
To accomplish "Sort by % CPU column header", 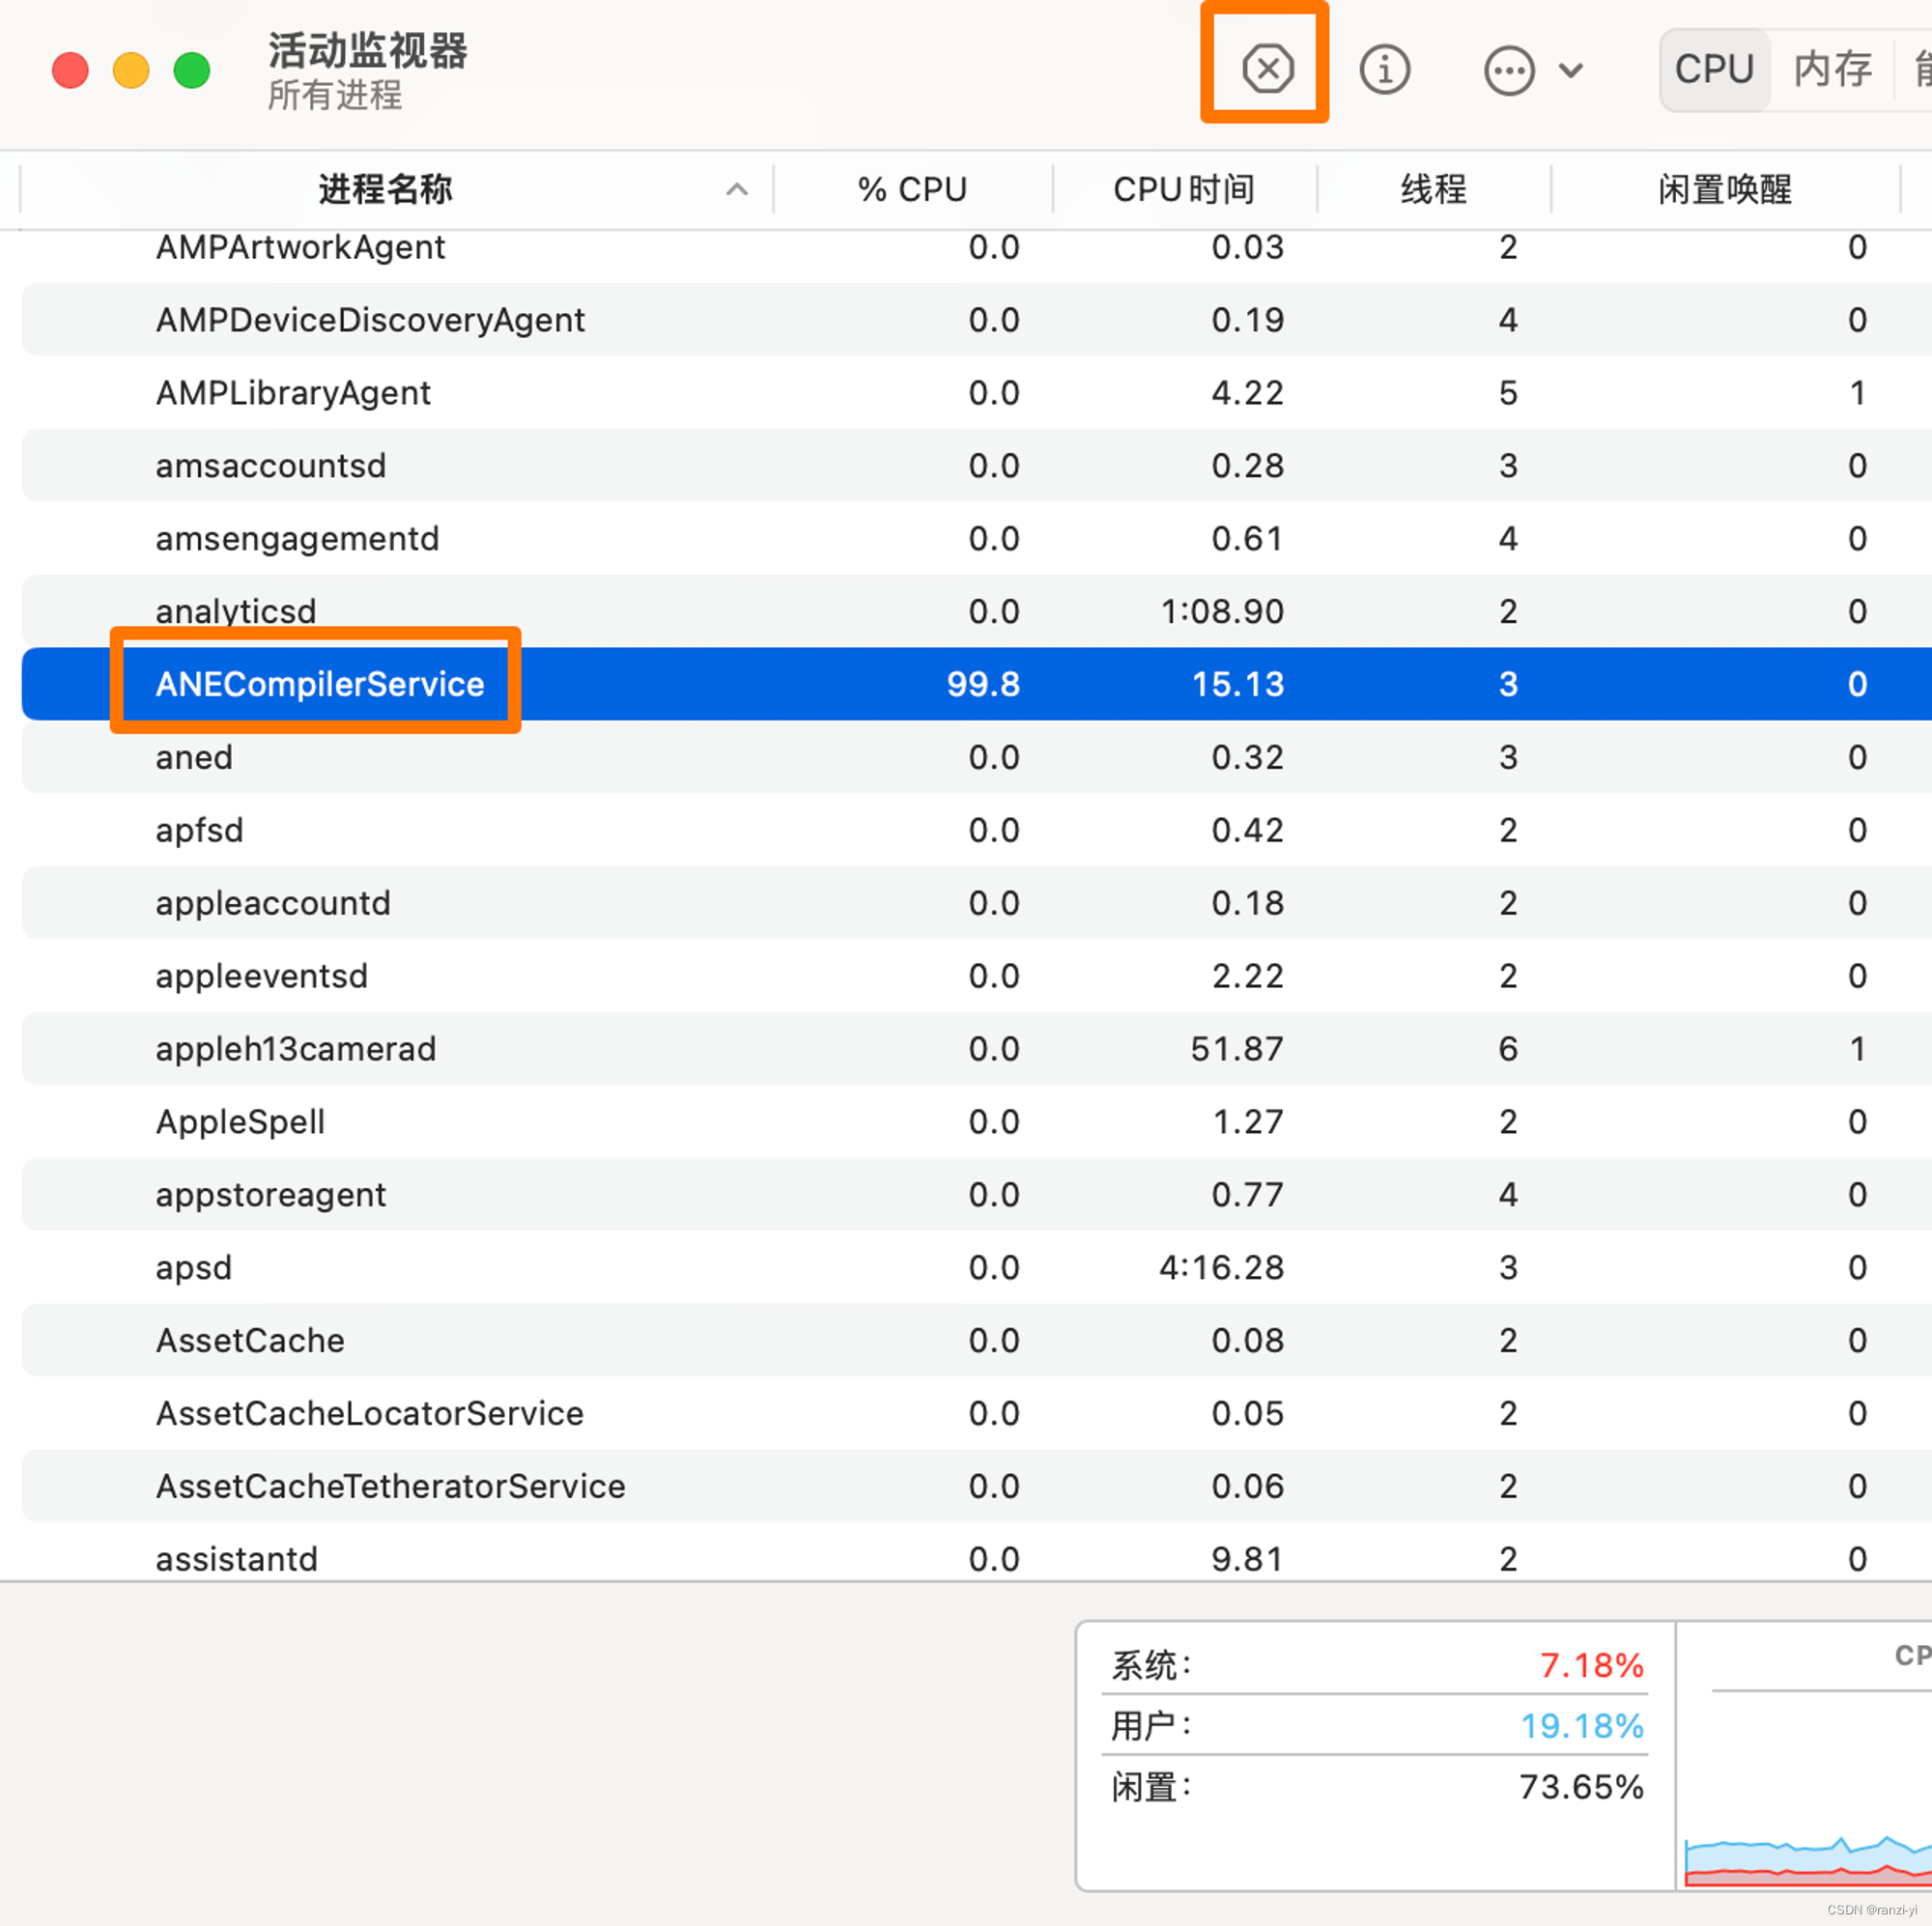I will click(x=911, y=189).
